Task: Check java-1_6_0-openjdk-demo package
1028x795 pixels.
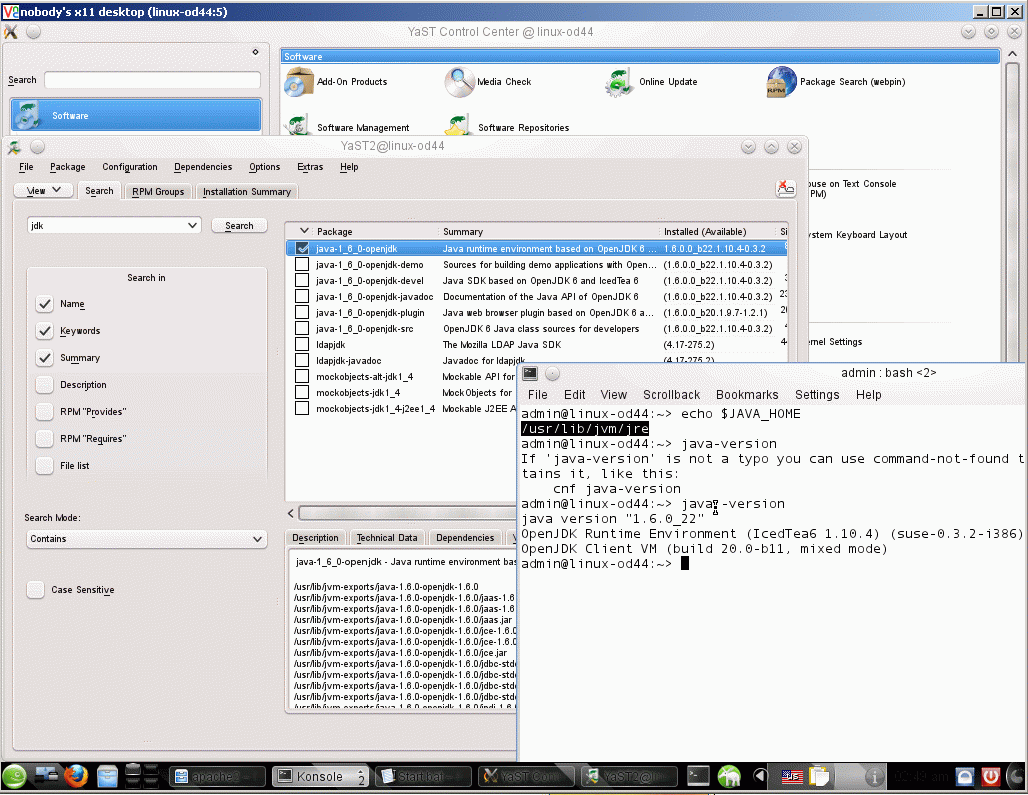Action: 302,264
